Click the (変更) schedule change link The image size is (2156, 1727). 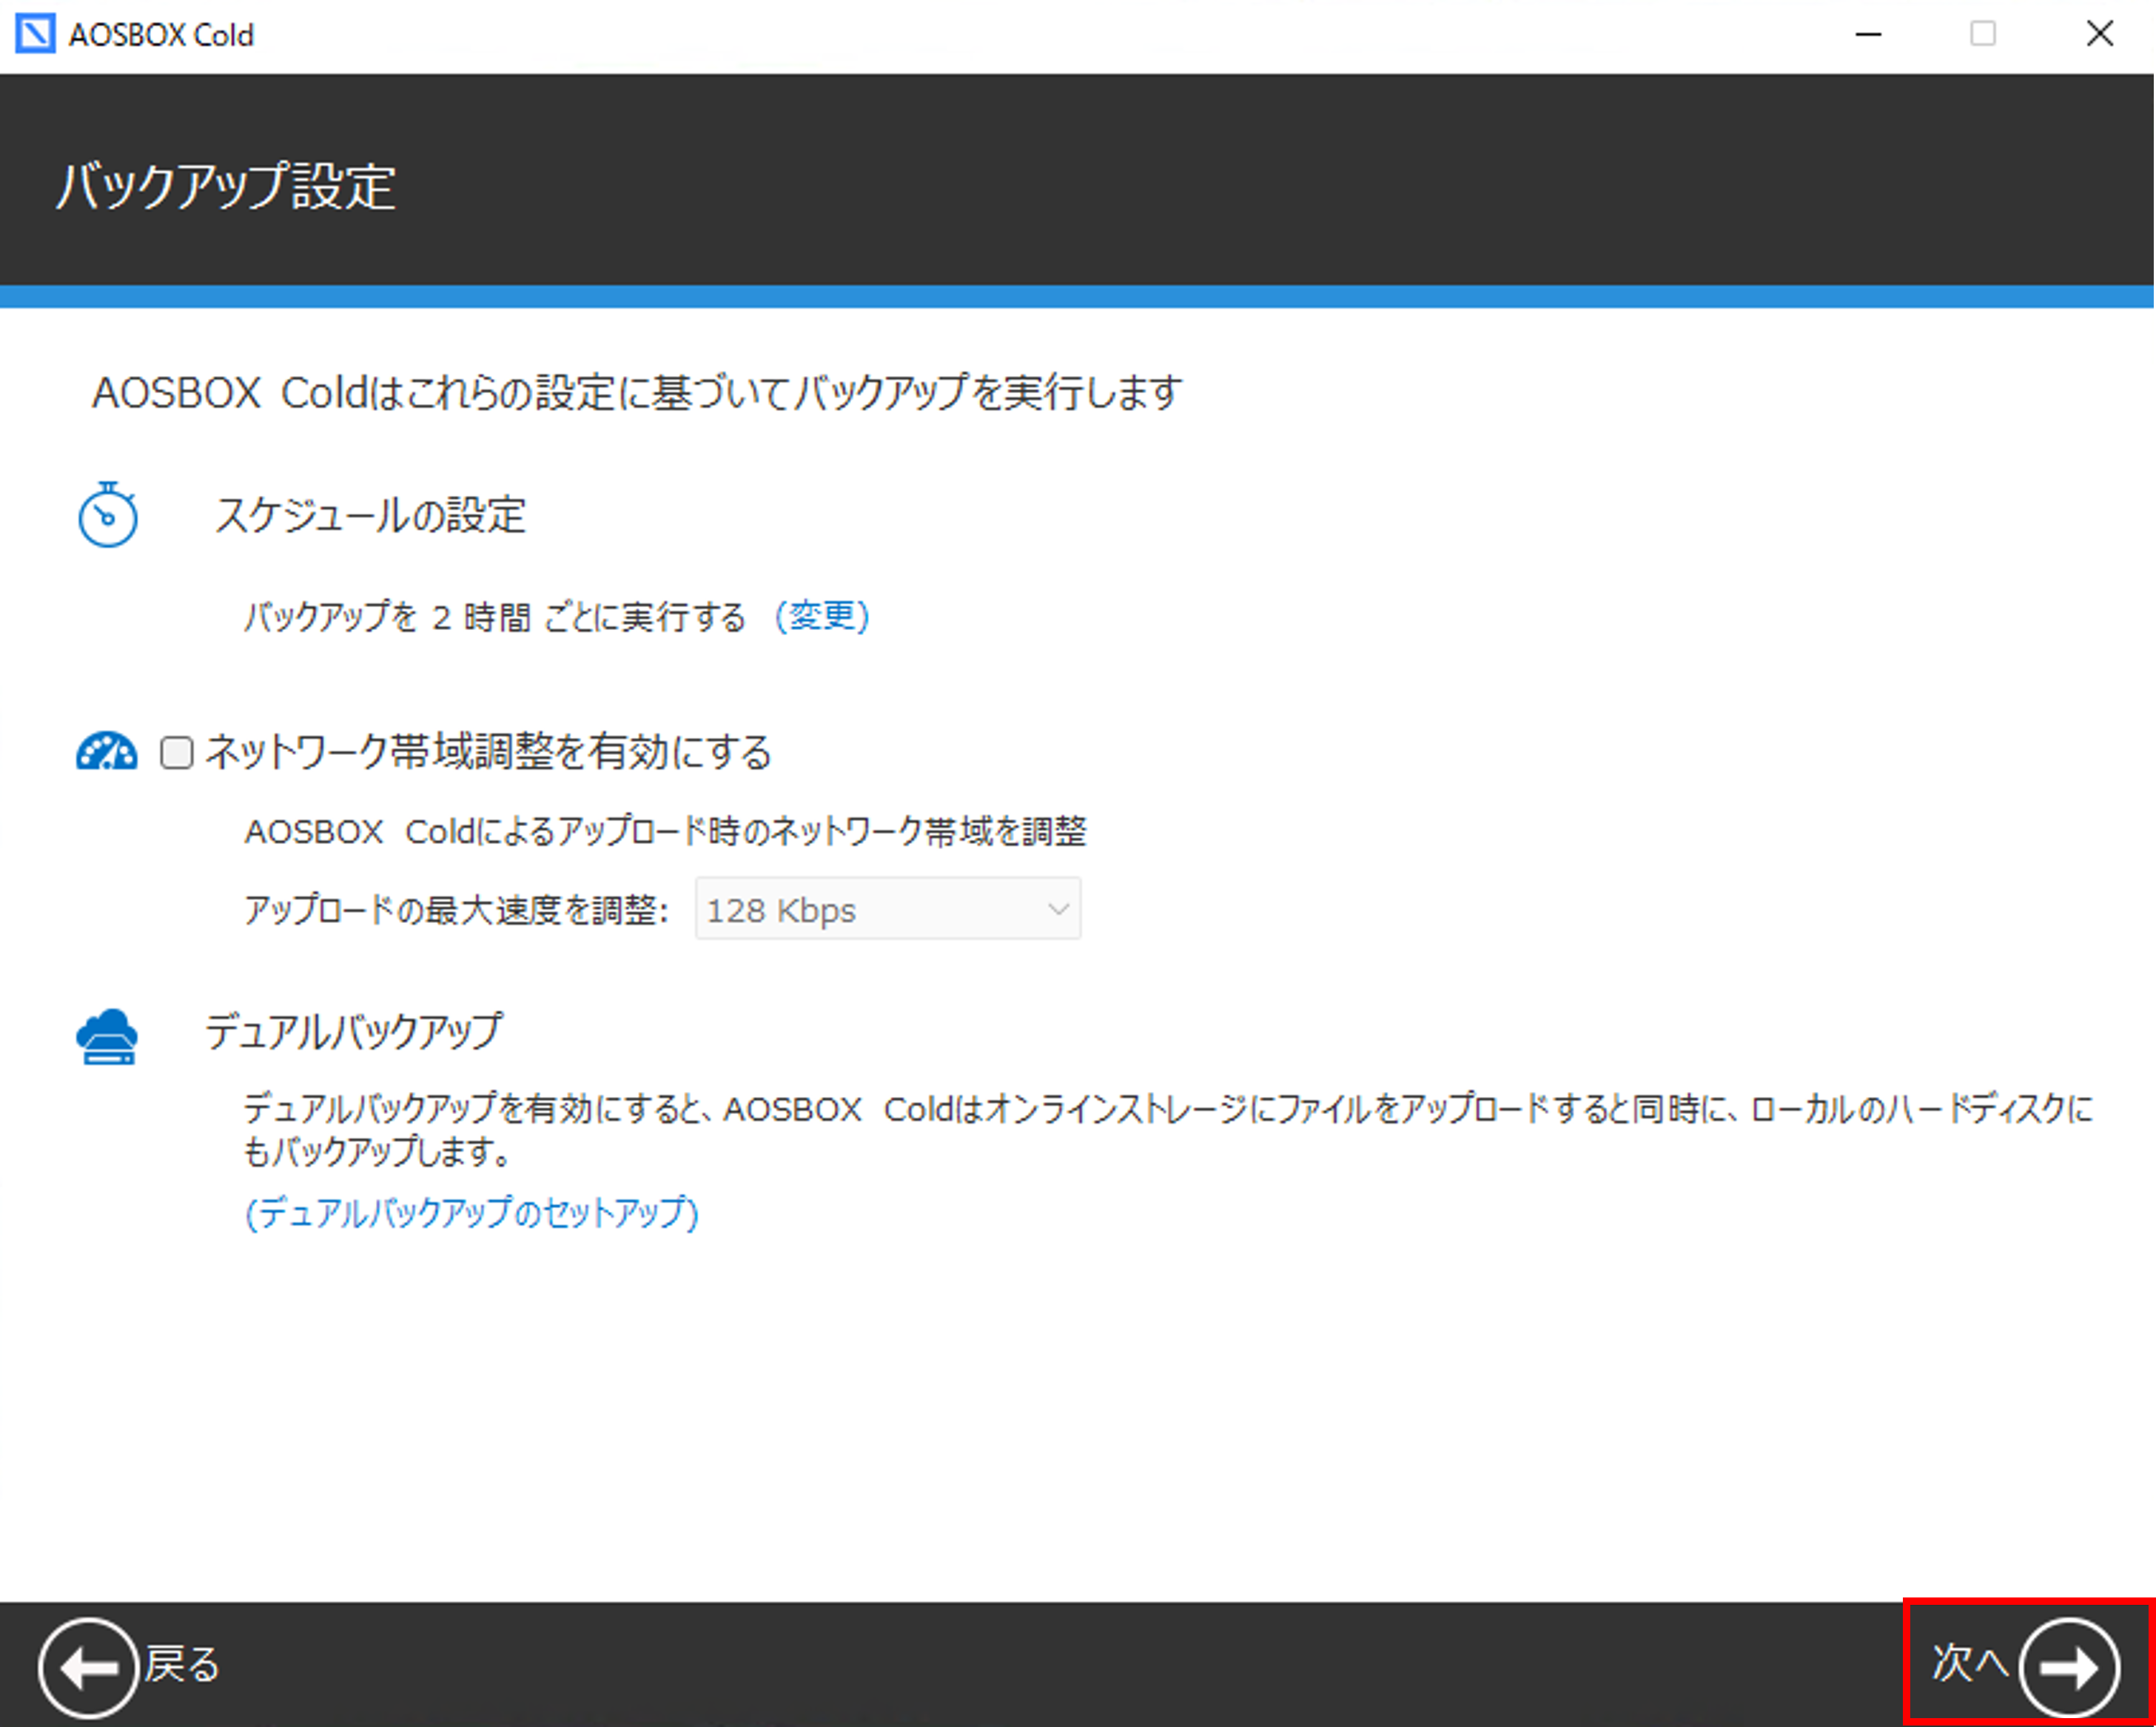[821, 616]
